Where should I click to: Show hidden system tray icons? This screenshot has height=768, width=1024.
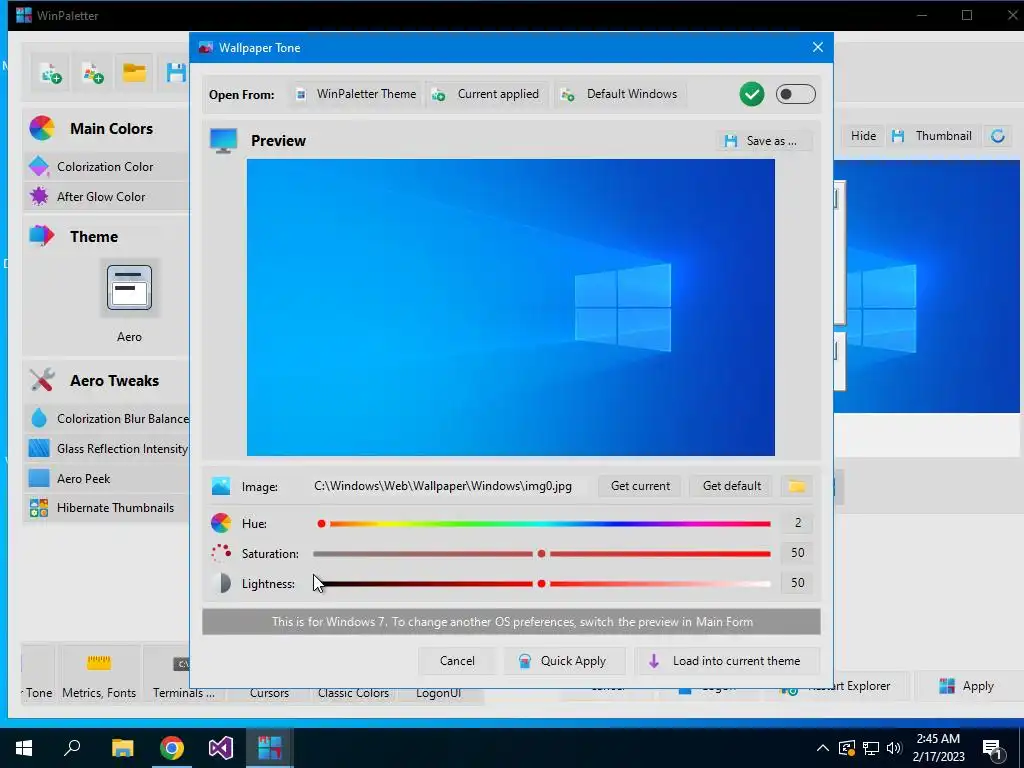[x=823, y=748]
